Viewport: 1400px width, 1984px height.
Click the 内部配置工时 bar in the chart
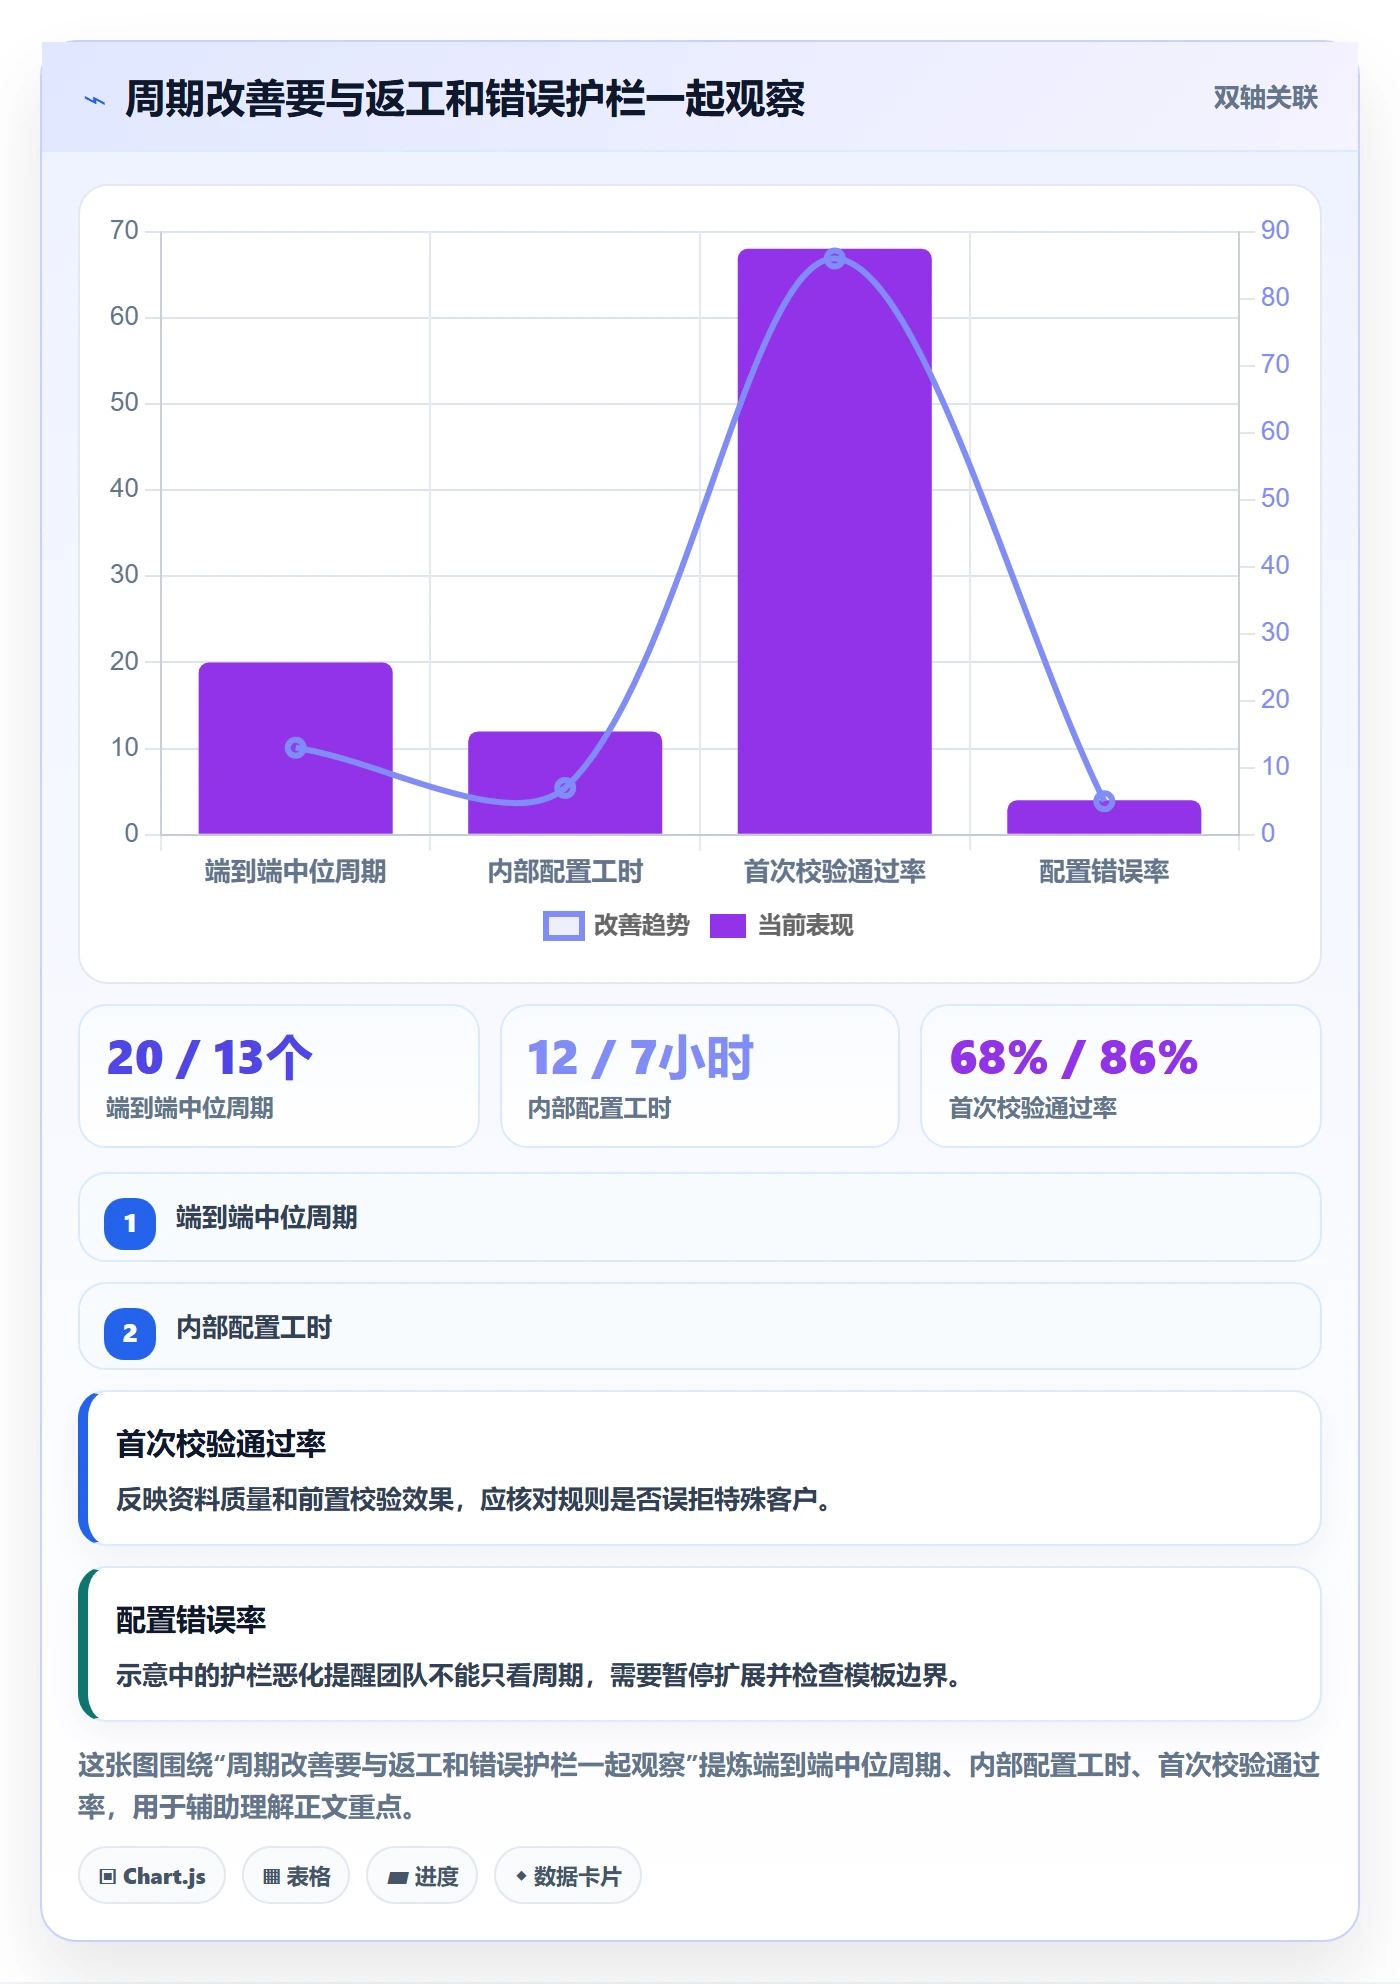tap(565, 783)
